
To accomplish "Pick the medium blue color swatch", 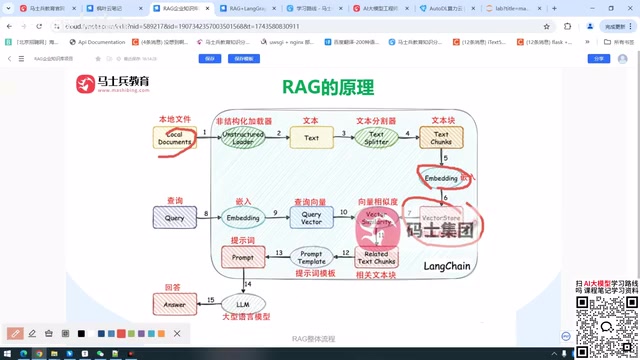I will point(111,333).
